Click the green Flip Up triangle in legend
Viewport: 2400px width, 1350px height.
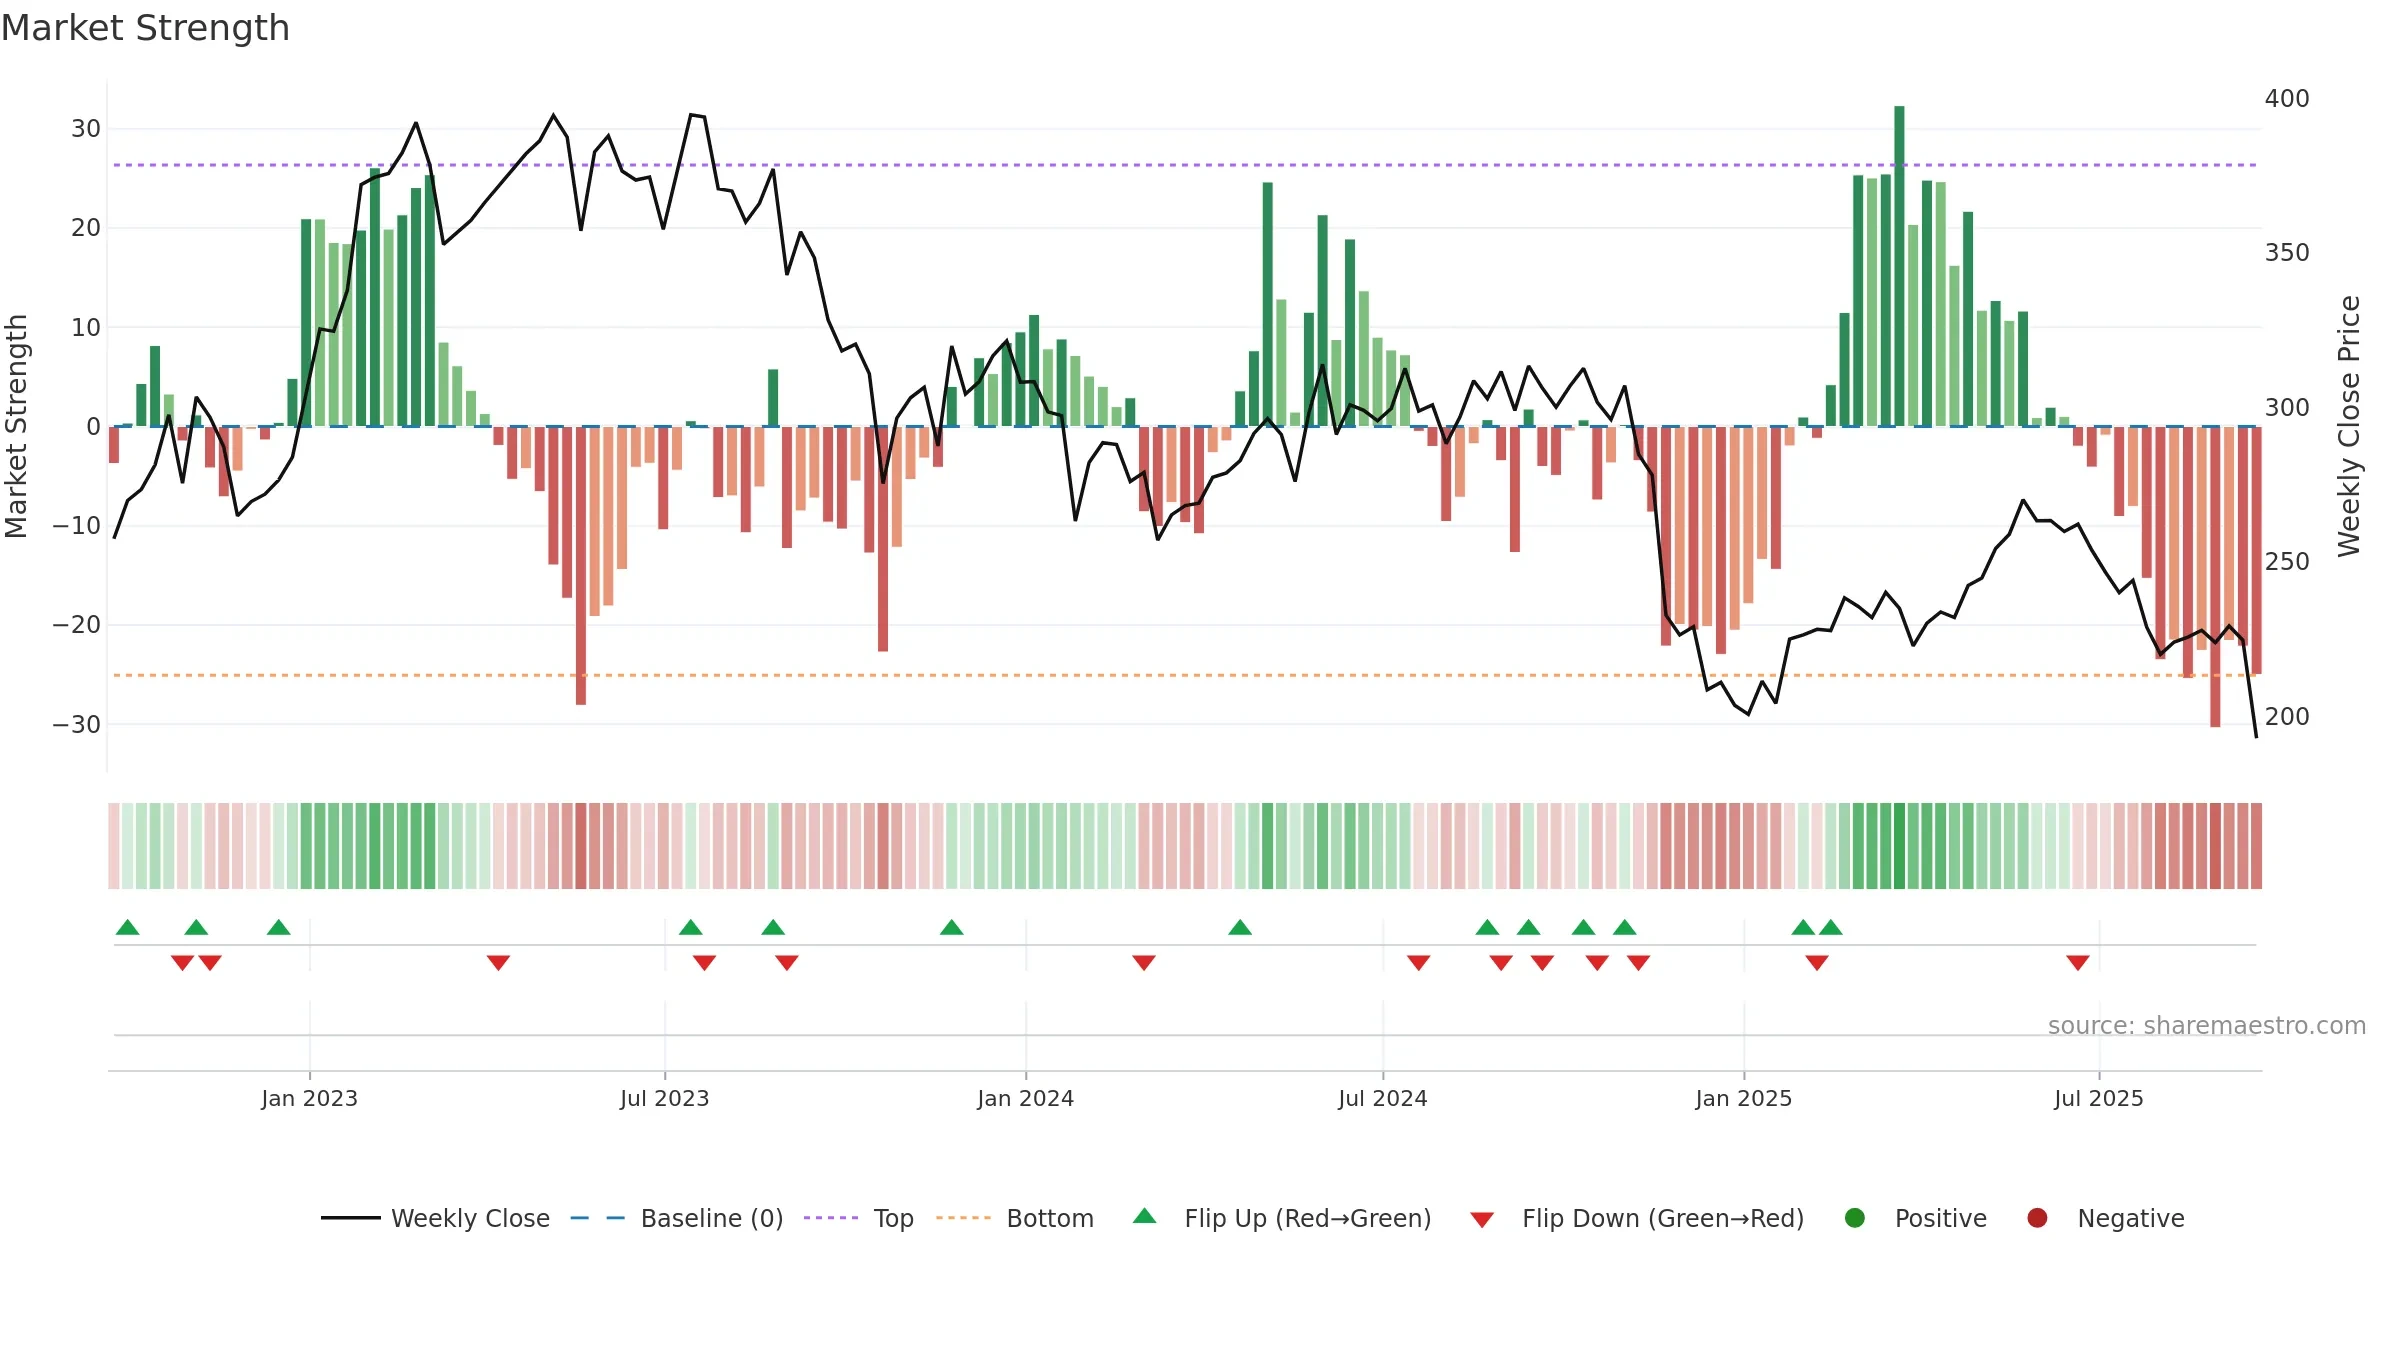1145,1216
